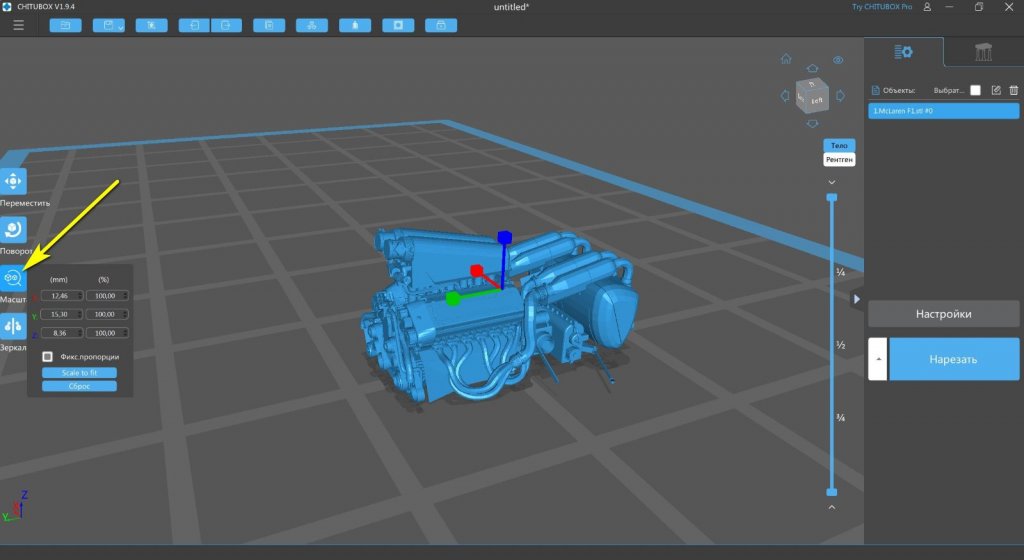1024x560 pixels.
Task: Click the open file folder toolbar icon
Action: [x=65, y=25]
